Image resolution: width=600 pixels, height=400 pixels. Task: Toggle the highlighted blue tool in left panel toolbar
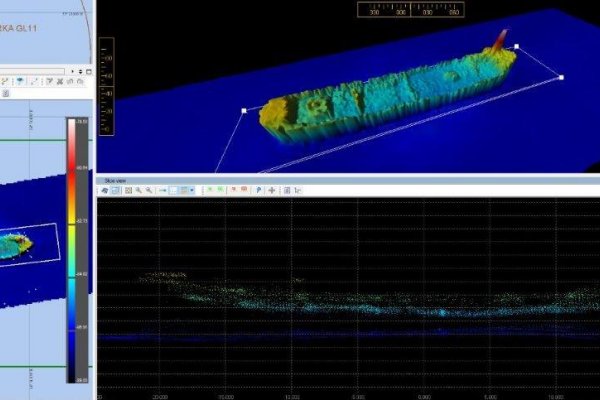pos(20,81)
